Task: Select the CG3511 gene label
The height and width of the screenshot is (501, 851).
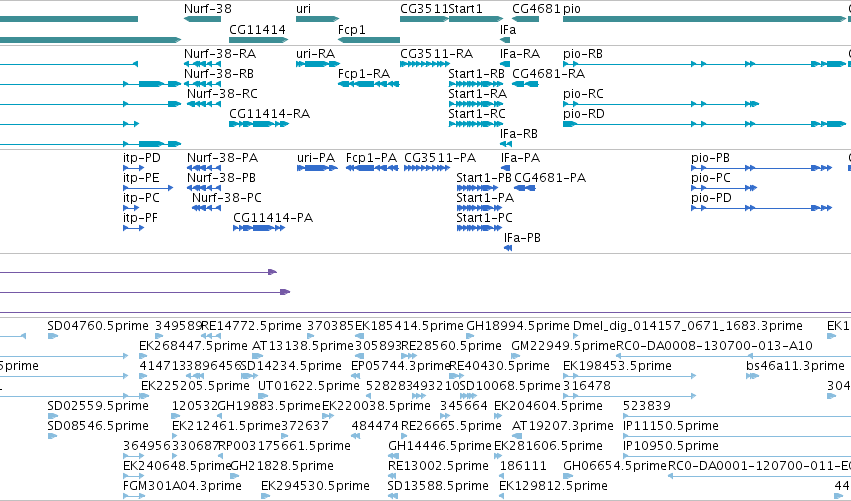Action: tap(424, 9)
